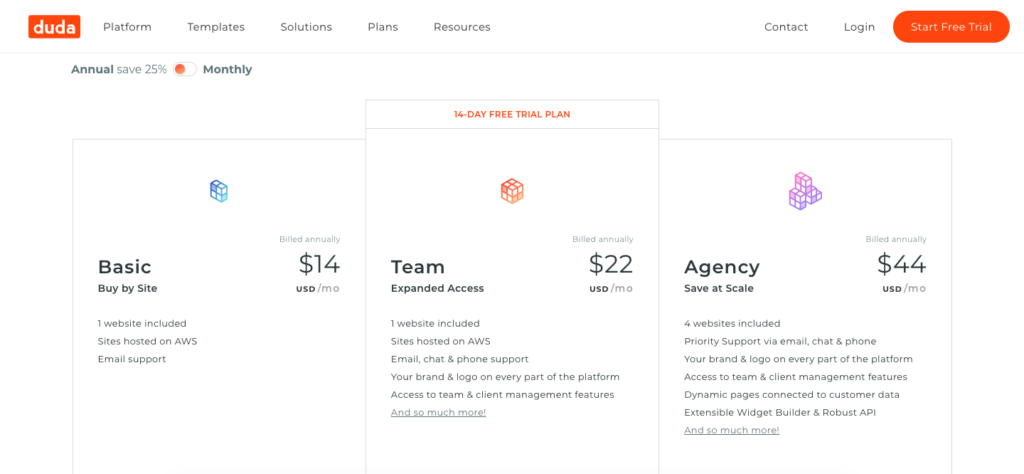Screen dimensions: 1024x474
Task: Click the $22 price
Action: (611, 264)
